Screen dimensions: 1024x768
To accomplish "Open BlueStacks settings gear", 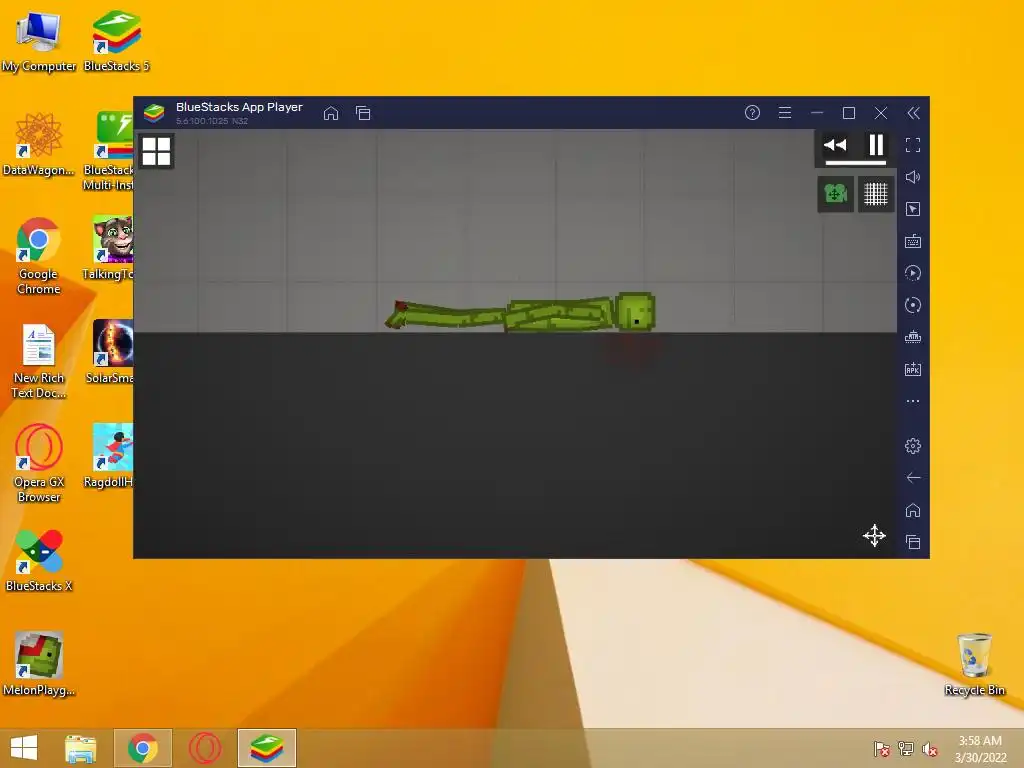I will coord(913,446).
